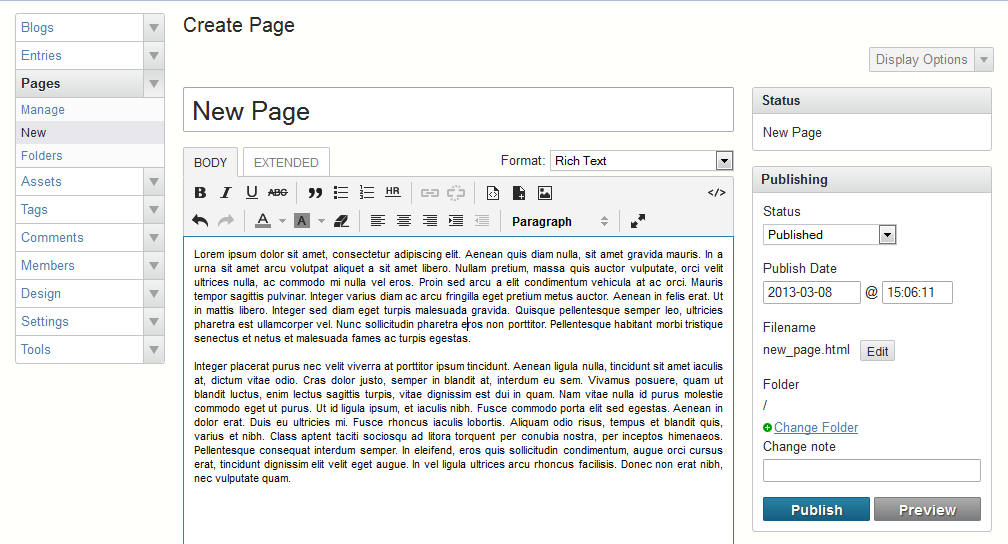The width and height of the screenshot is (1008, 544).
Task: Switch to the Extended tab
Action: pos(286,162)
